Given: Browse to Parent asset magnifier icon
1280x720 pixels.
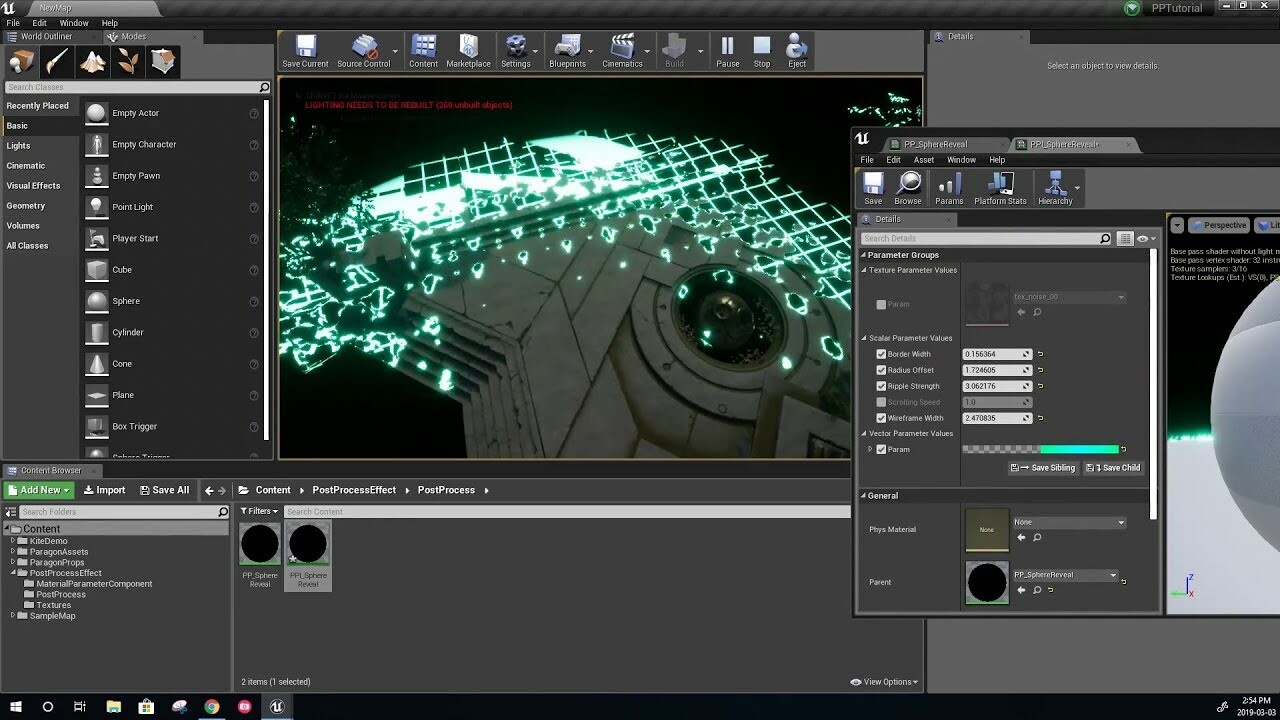Looking at the screenshot, I should [1037, 590].
